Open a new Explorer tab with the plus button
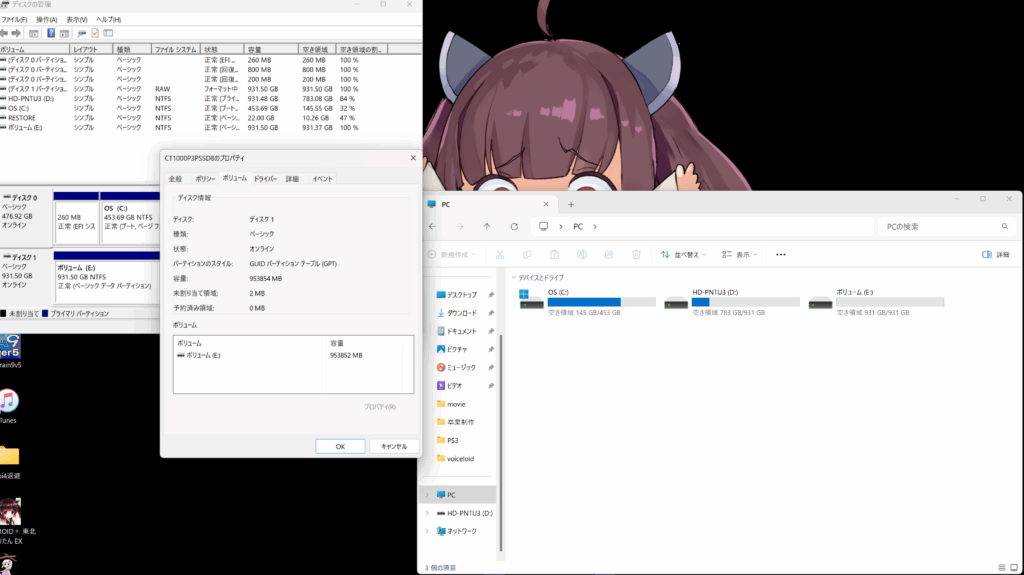The height and width of the screenshot is (575, 1024). 571,205
